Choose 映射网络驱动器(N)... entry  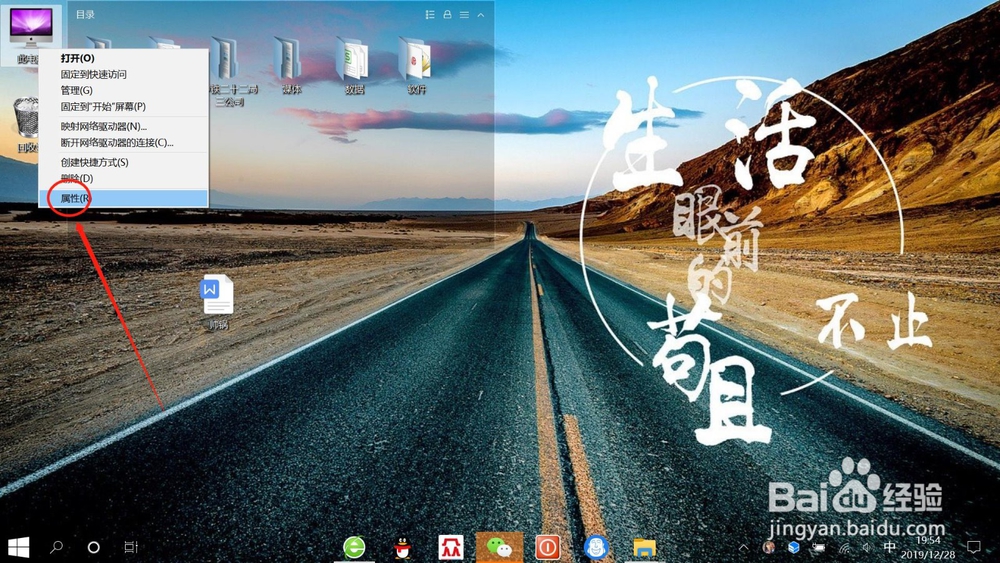(x=124, y=126)
